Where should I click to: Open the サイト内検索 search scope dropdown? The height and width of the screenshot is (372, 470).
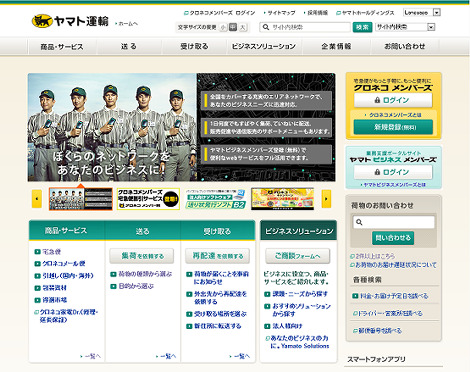pyautogui.click(x=405, y=27)
